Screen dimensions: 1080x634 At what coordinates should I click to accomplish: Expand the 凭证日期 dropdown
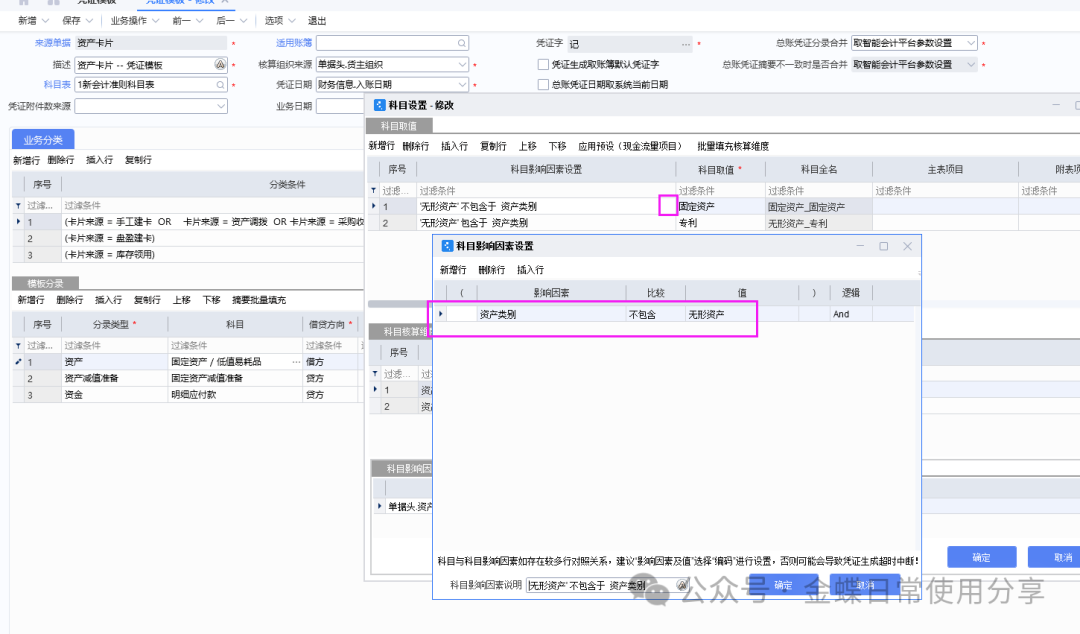[x=462, y=85]
